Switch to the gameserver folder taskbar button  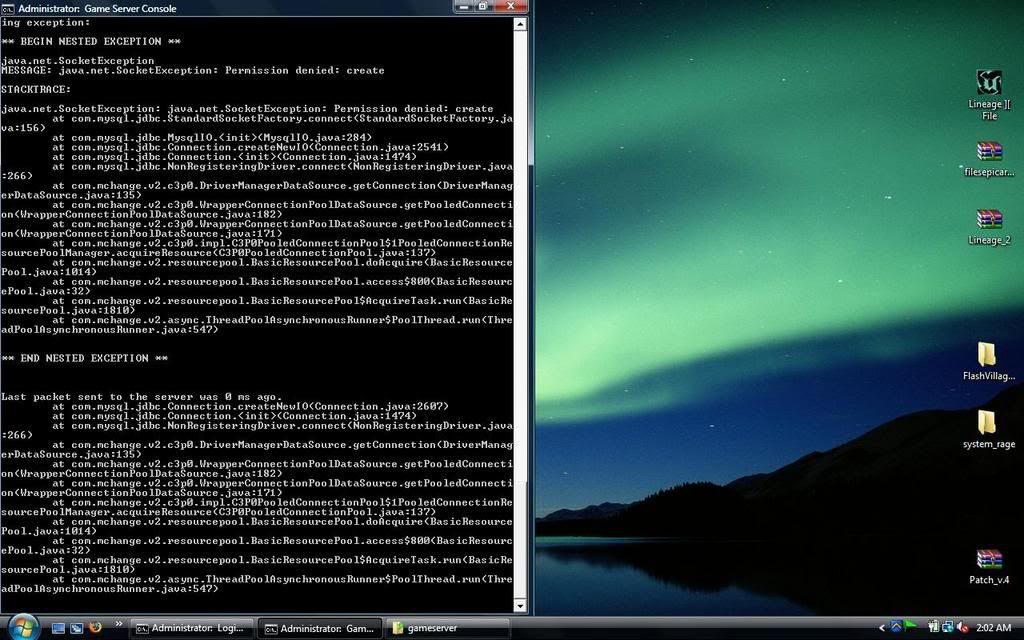pos(447,628)
